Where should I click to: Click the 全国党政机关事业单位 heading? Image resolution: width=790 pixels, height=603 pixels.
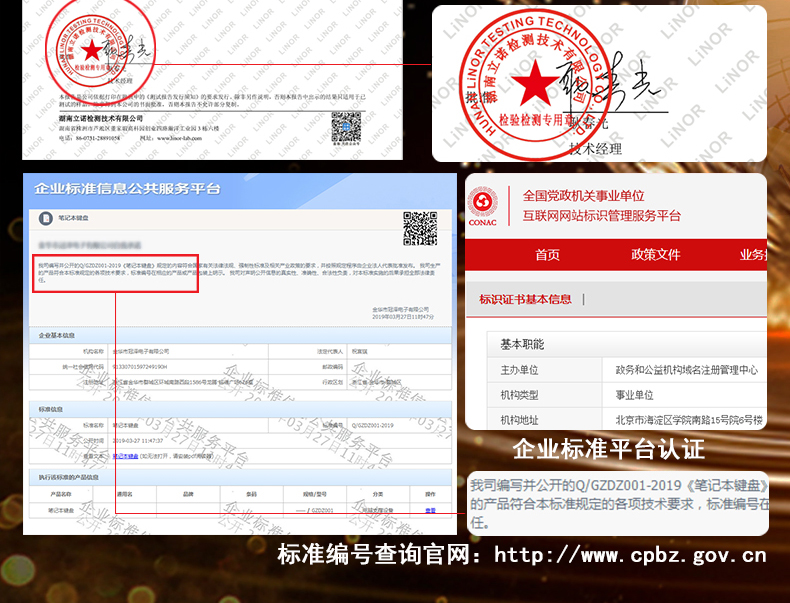[583, 195]
